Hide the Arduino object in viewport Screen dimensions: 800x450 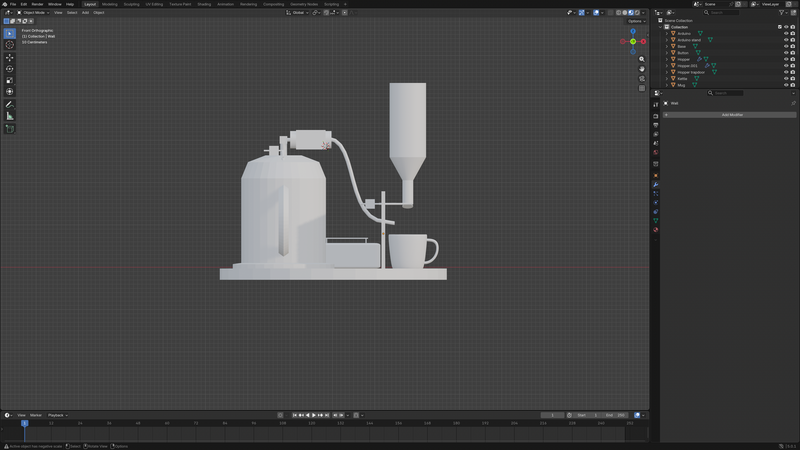786,33
